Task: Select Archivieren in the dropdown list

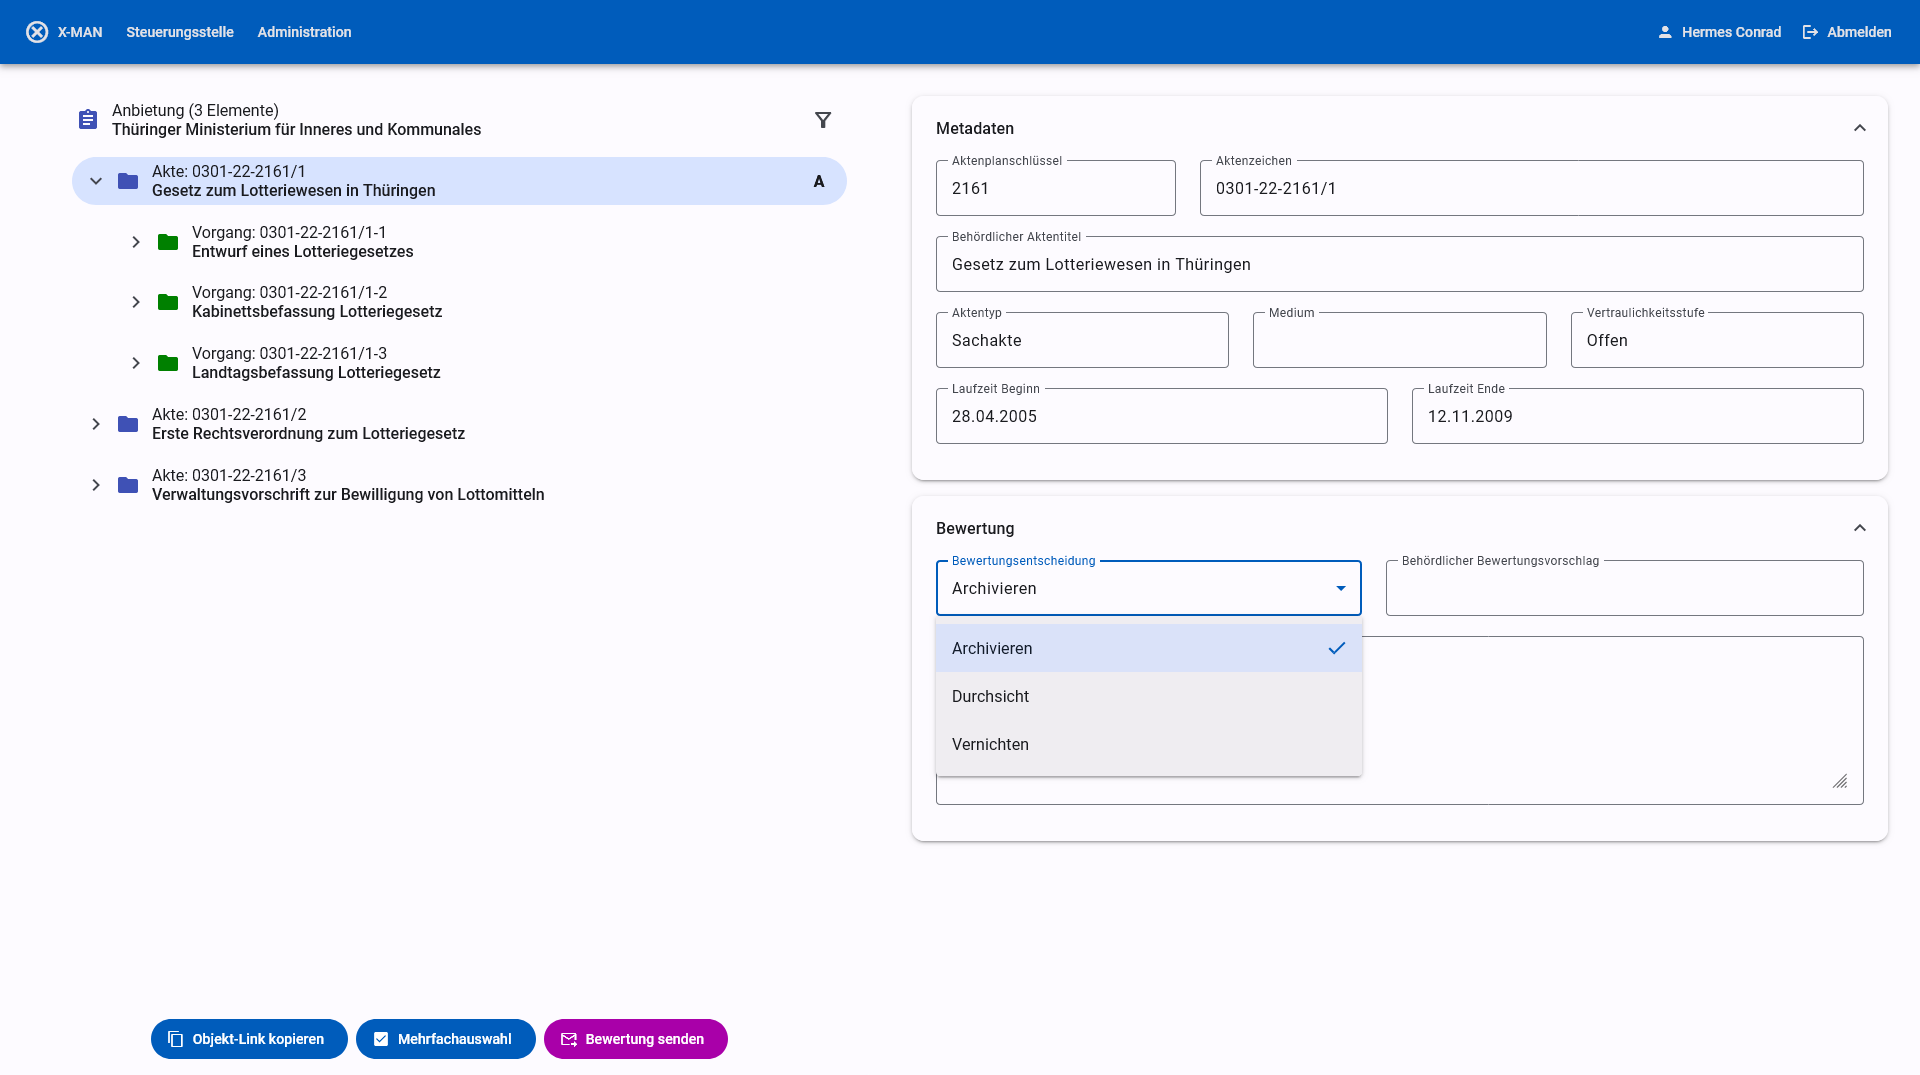Action: (1149, 648)
